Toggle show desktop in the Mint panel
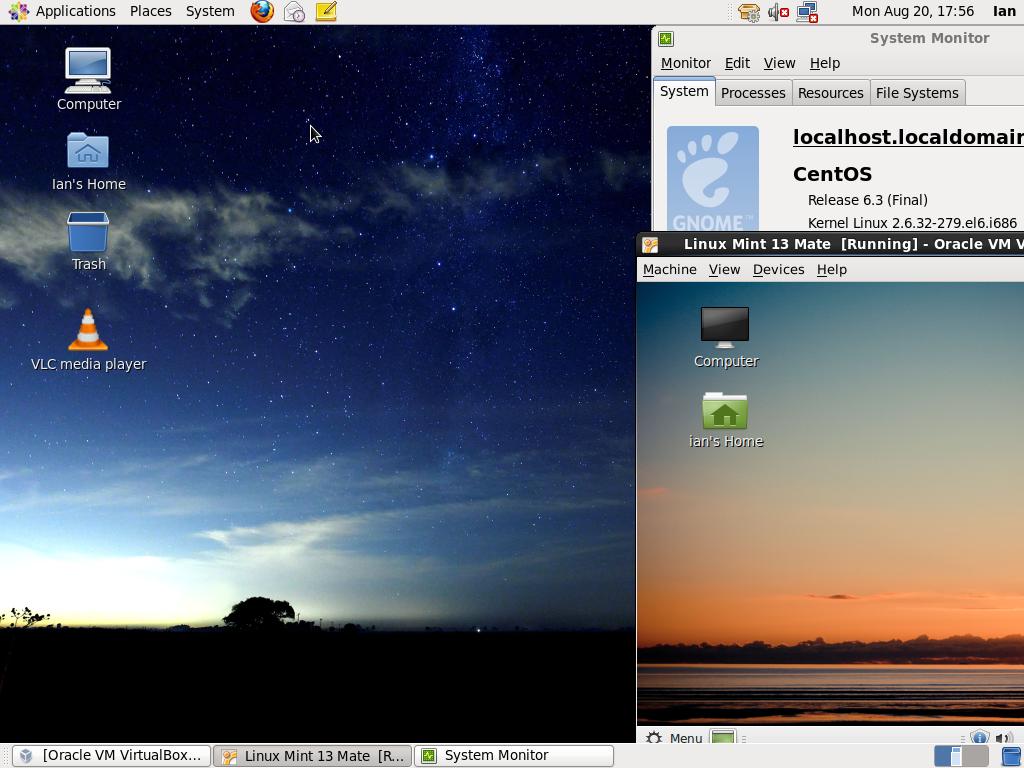Screen dimensions: 1024x768 [722, 738]
